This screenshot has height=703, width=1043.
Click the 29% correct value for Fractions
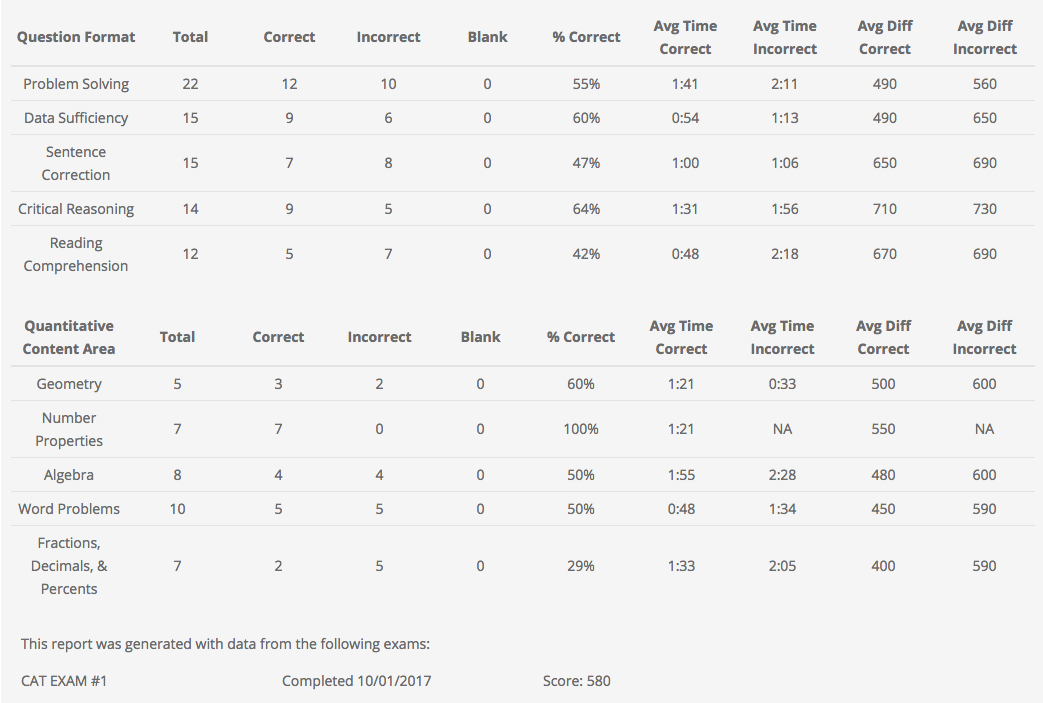(581, 566)
